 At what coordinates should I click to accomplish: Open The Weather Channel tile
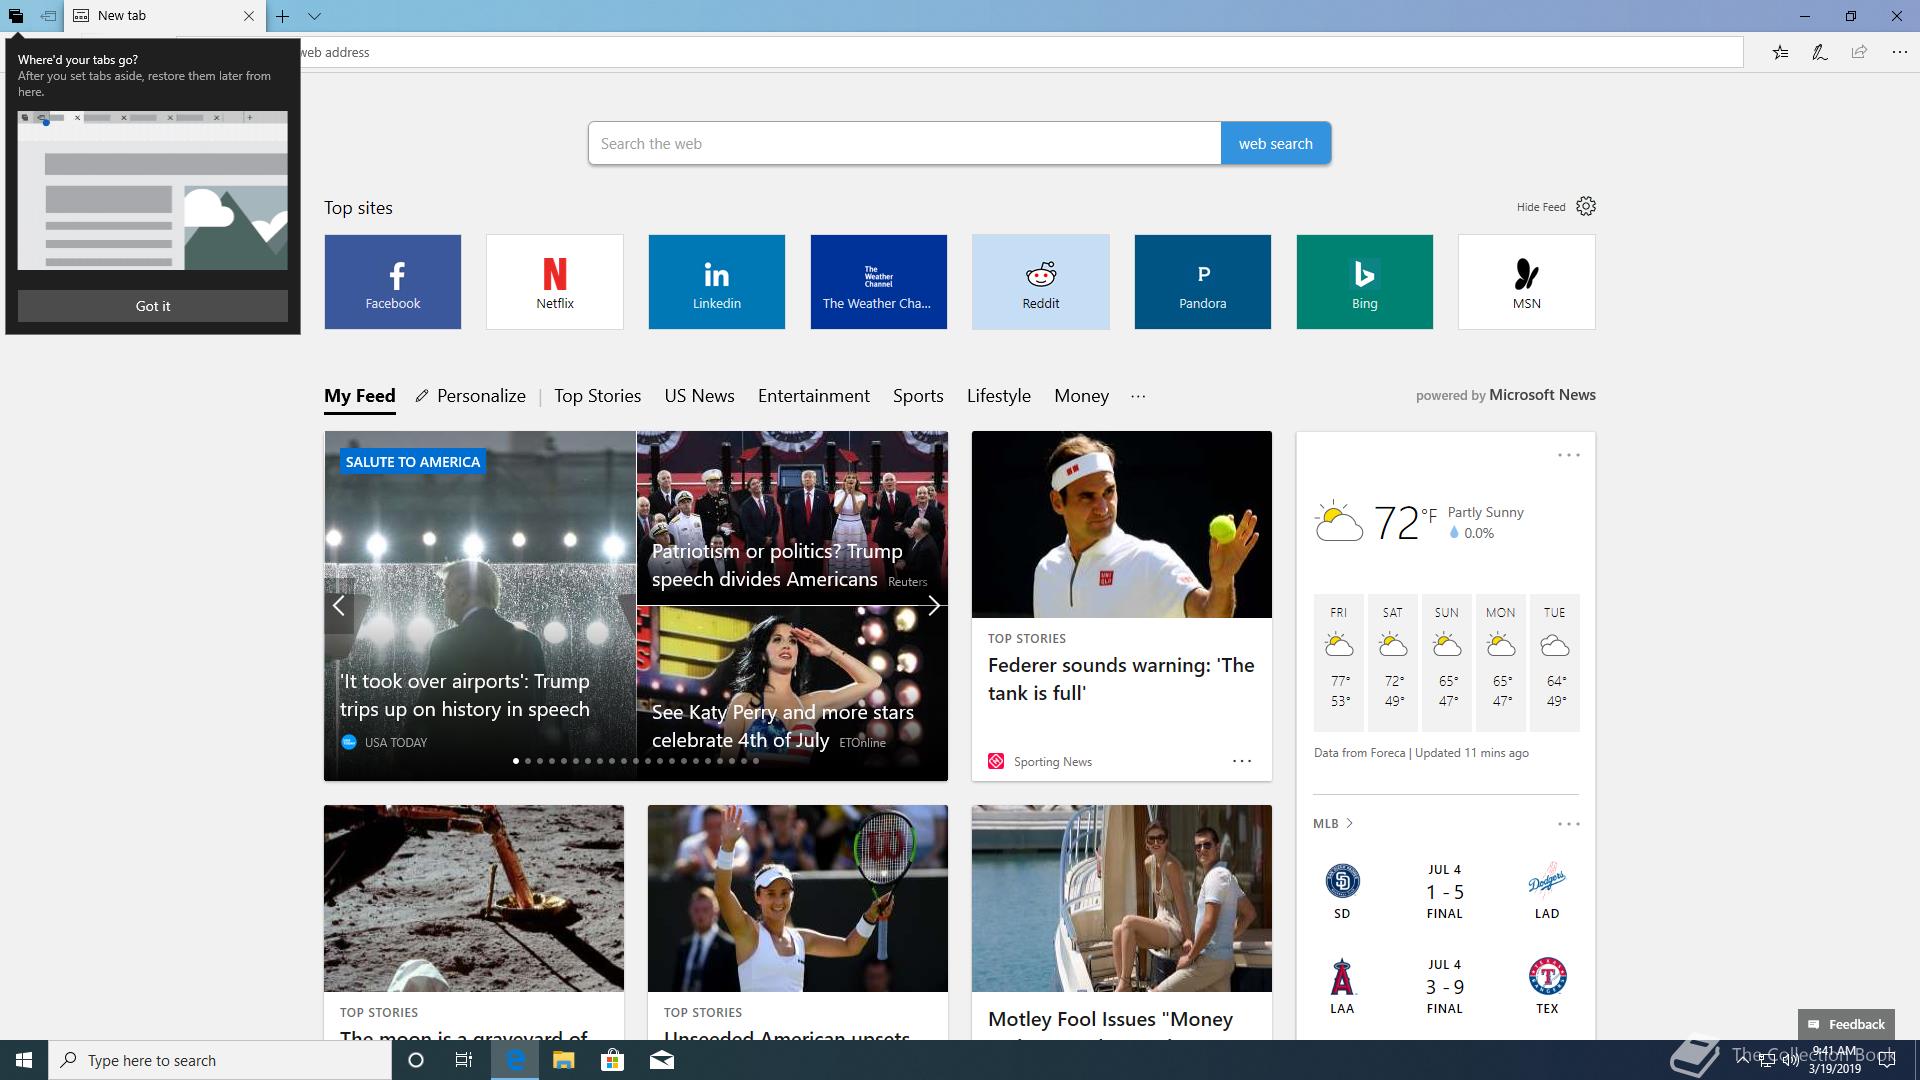879,282
